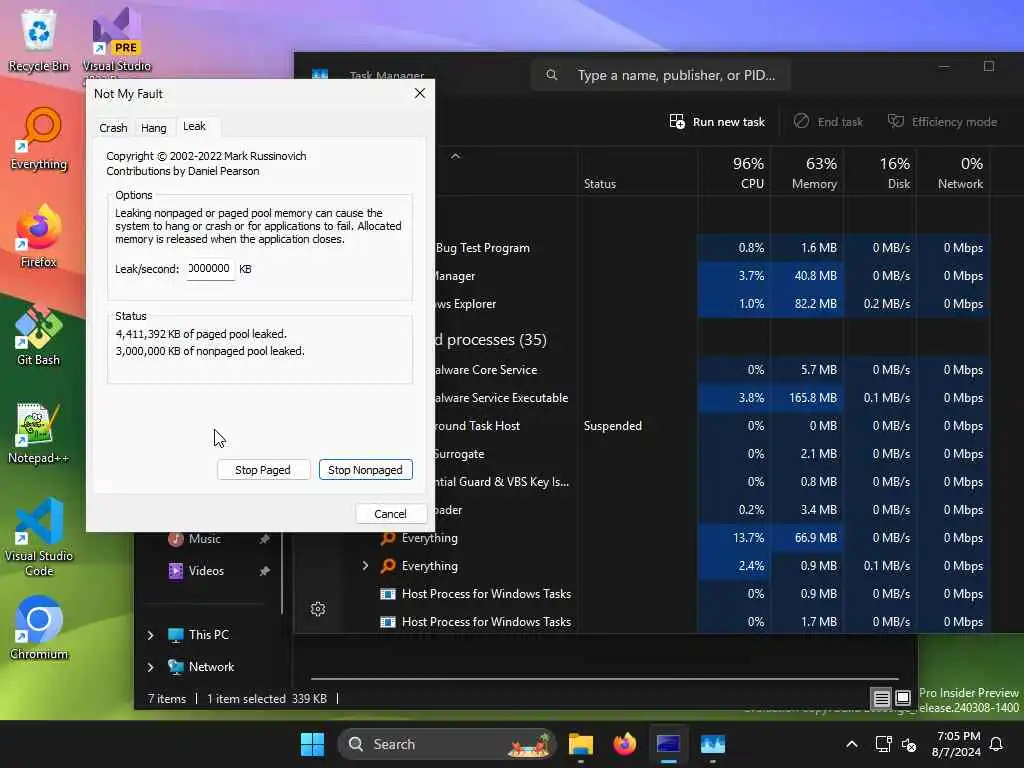The image size is (1024, 768).
Task: Sort by Network column in Task Manager
Action: coord(953,172)
